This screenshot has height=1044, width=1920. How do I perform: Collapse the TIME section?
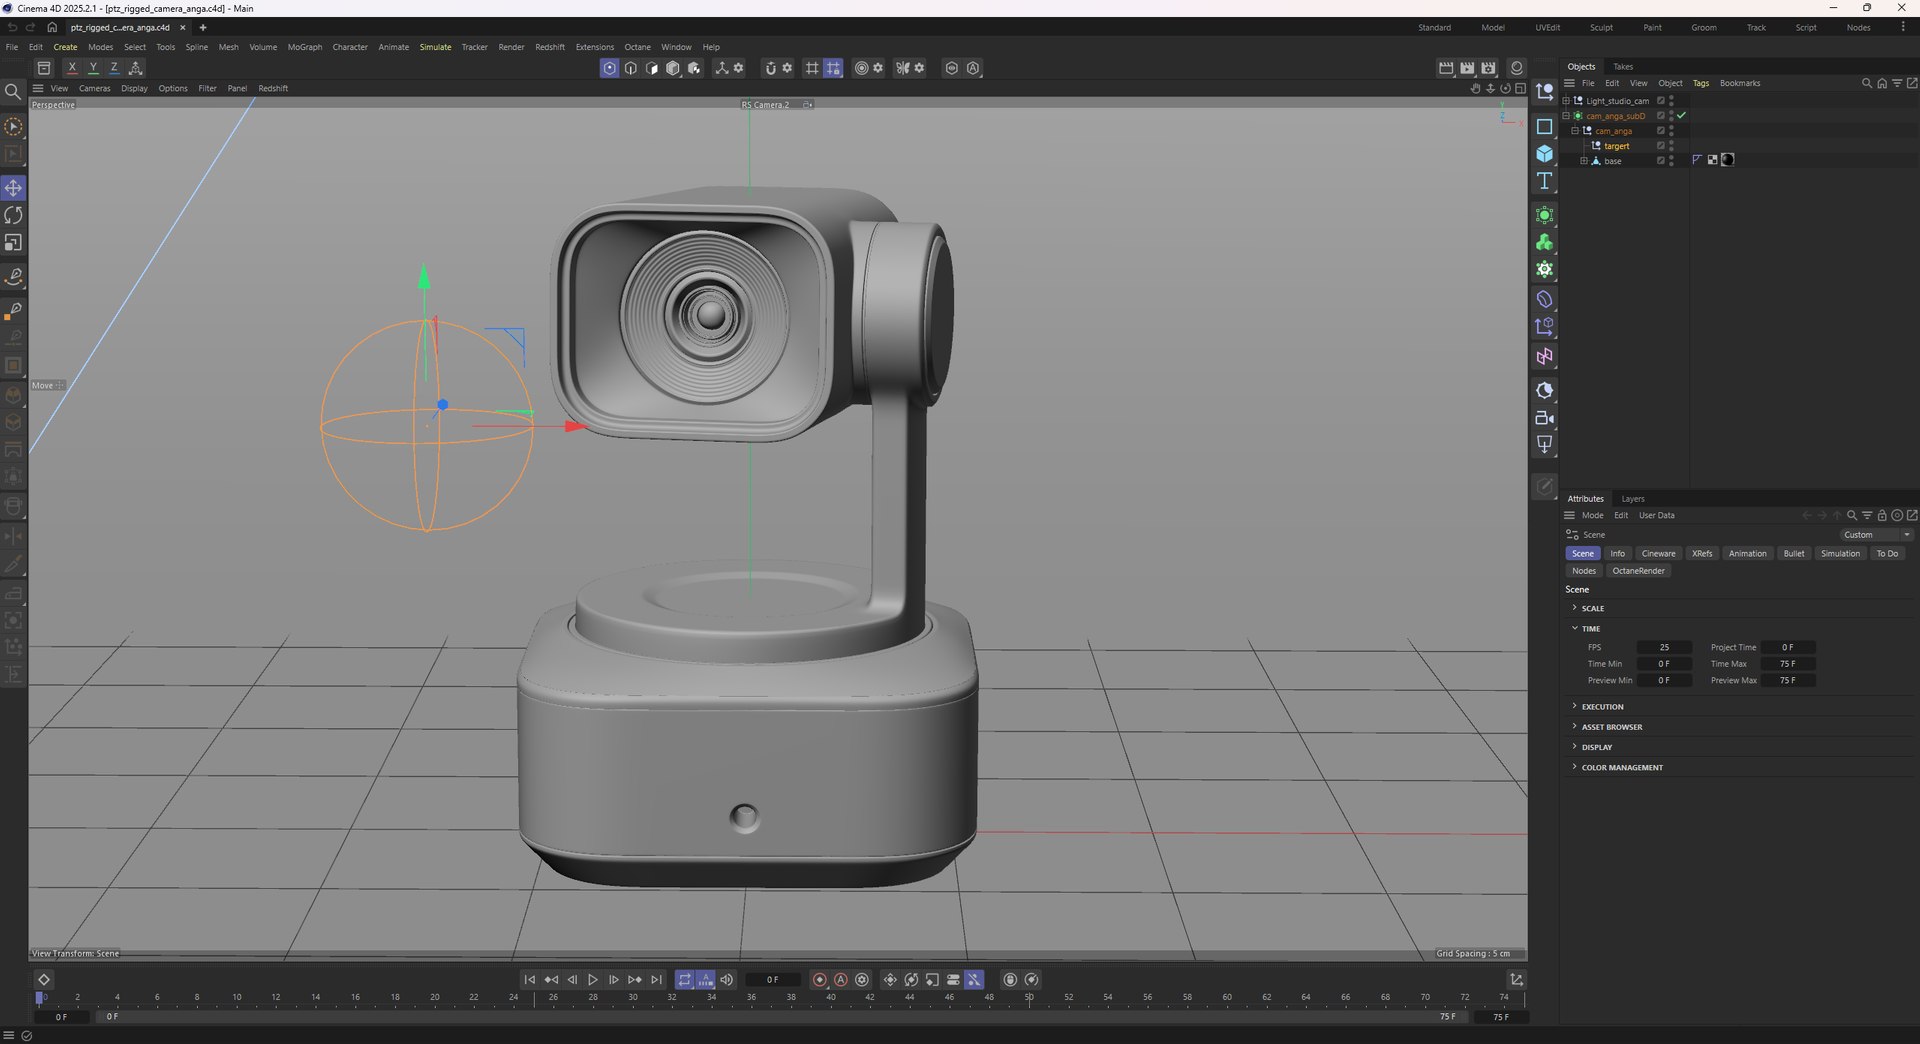(x=1574, y=628)
